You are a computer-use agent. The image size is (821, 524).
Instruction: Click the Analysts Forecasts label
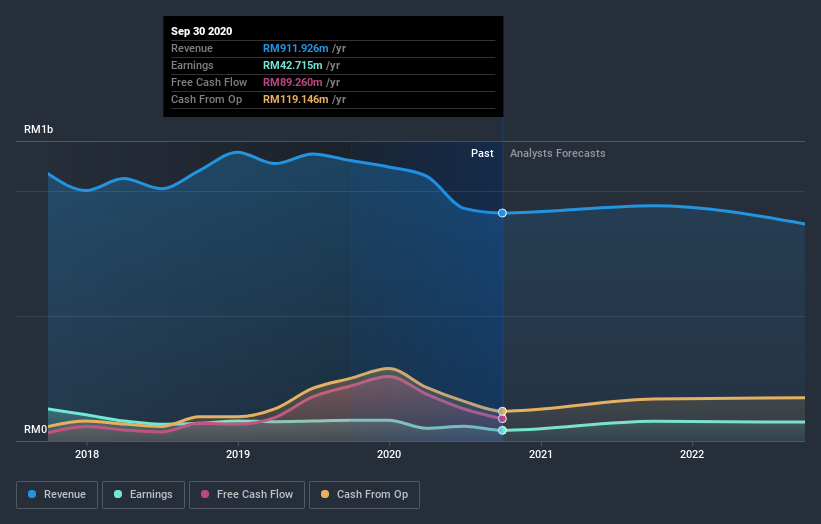click(x=558, y=153)
